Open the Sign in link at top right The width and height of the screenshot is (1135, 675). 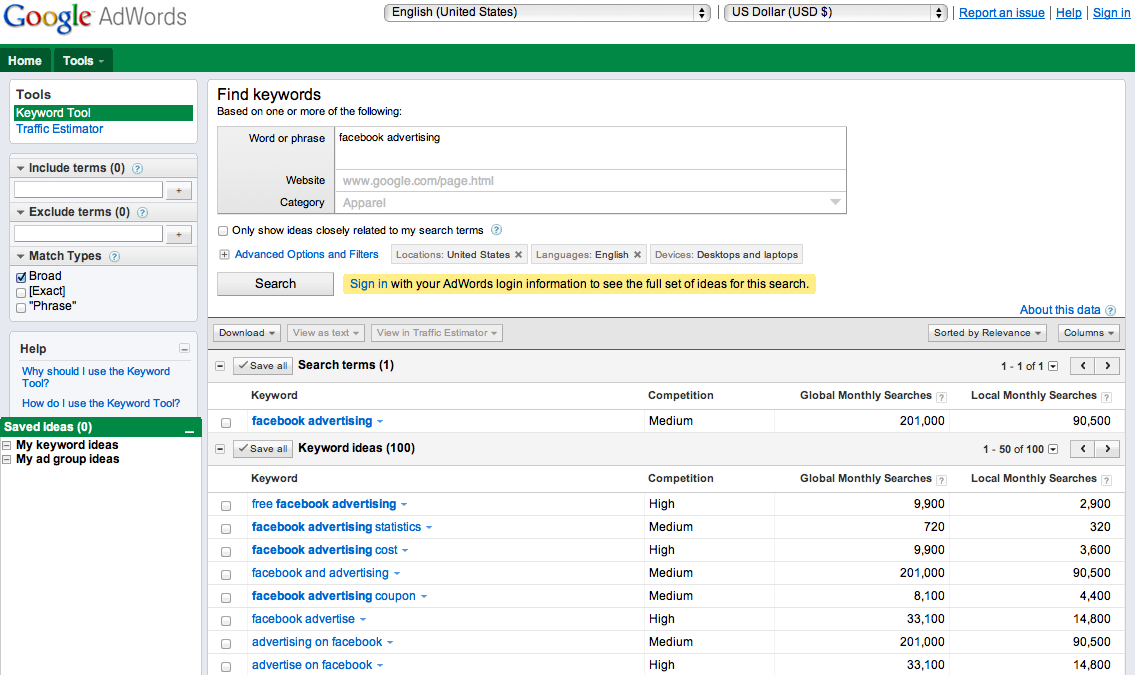[1111, 13]
